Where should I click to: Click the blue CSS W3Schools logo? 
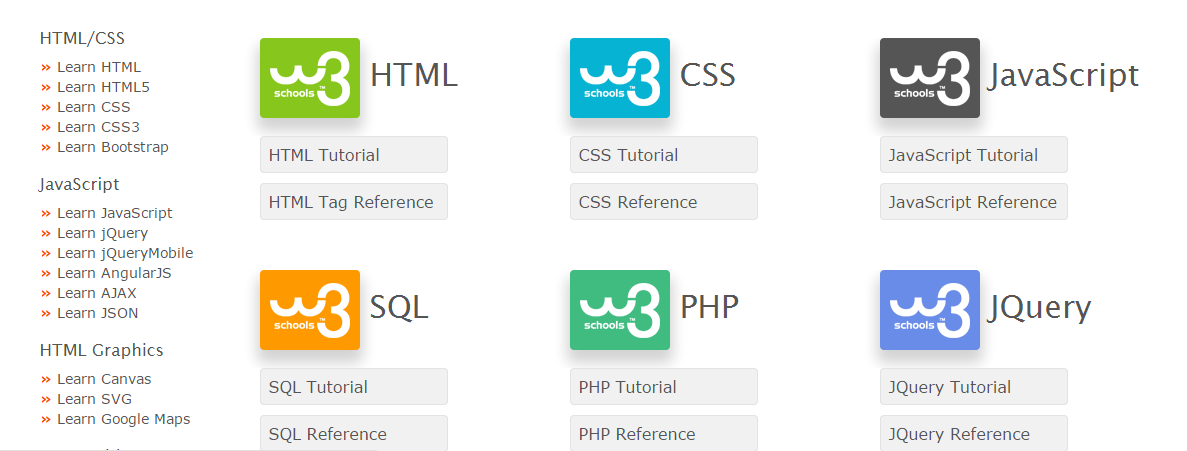click(619, 78)
